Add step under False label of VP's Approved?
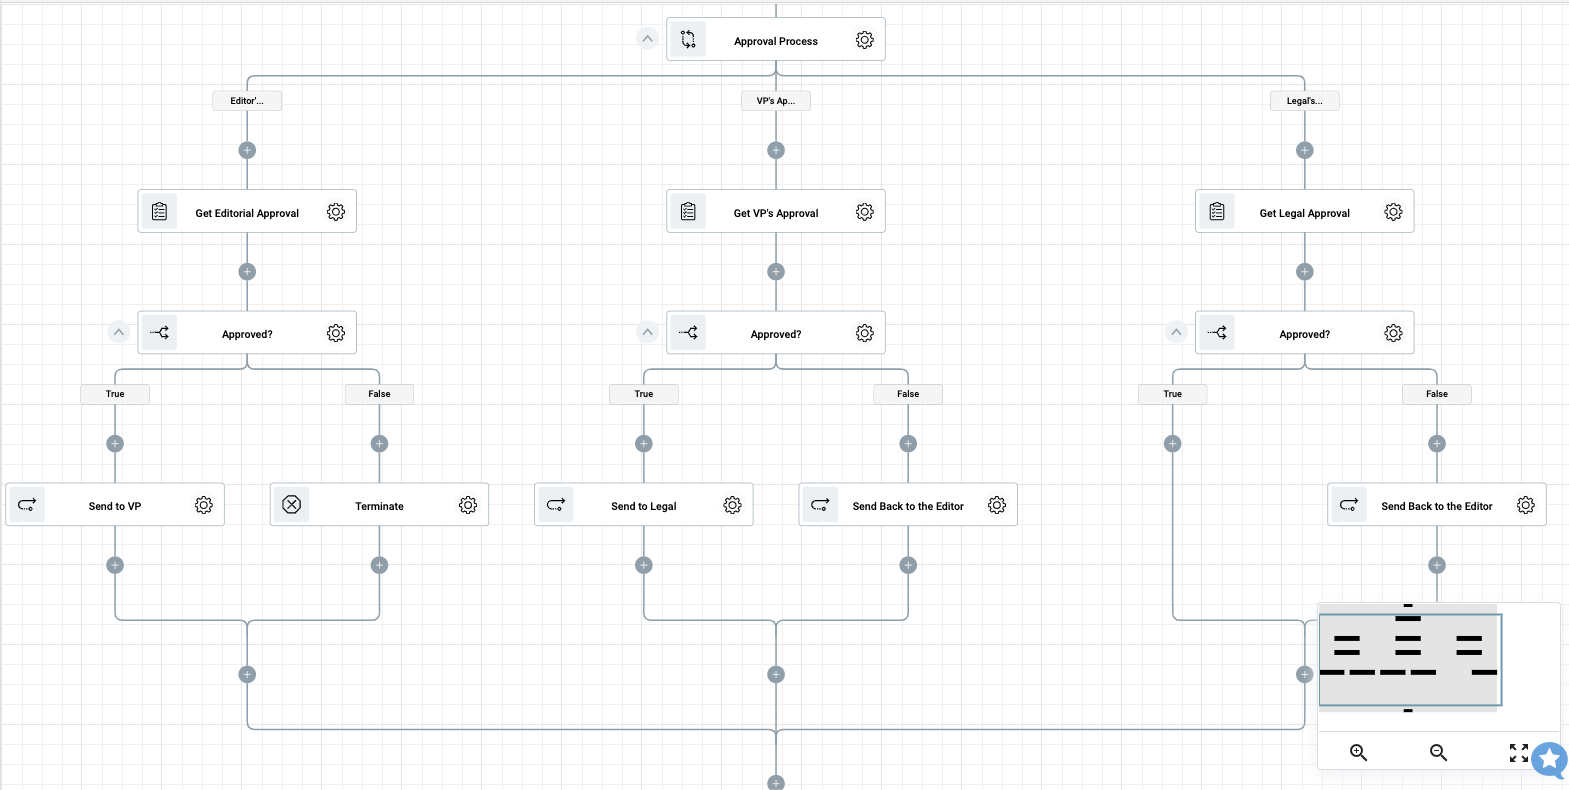Screen dimensions: 1569x790 coord(908,444)
